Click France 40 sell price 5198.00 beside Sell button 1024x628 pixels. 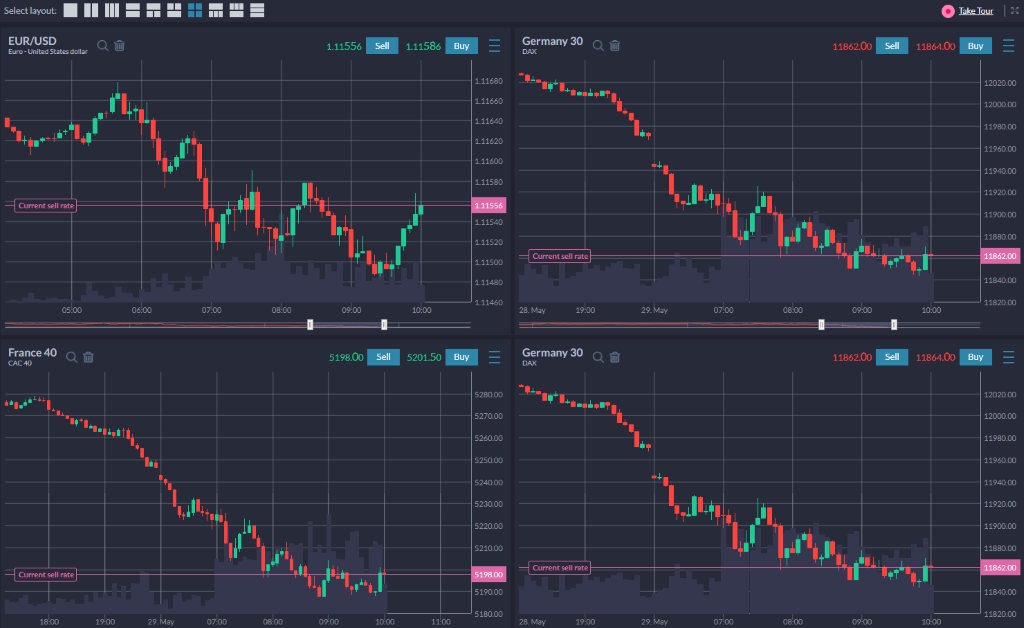pos(346,358)
